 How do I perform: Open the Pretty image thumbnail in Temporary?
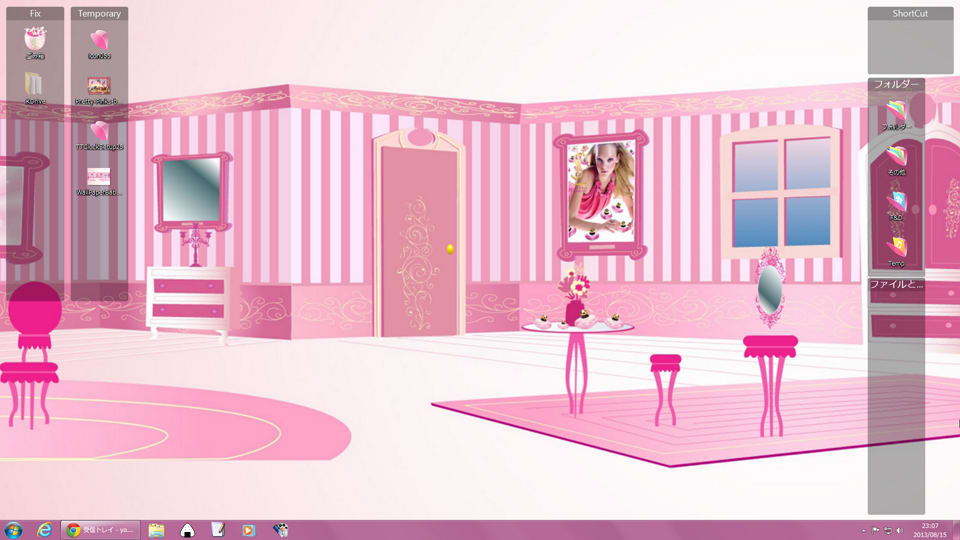click(x=99, y=86)
